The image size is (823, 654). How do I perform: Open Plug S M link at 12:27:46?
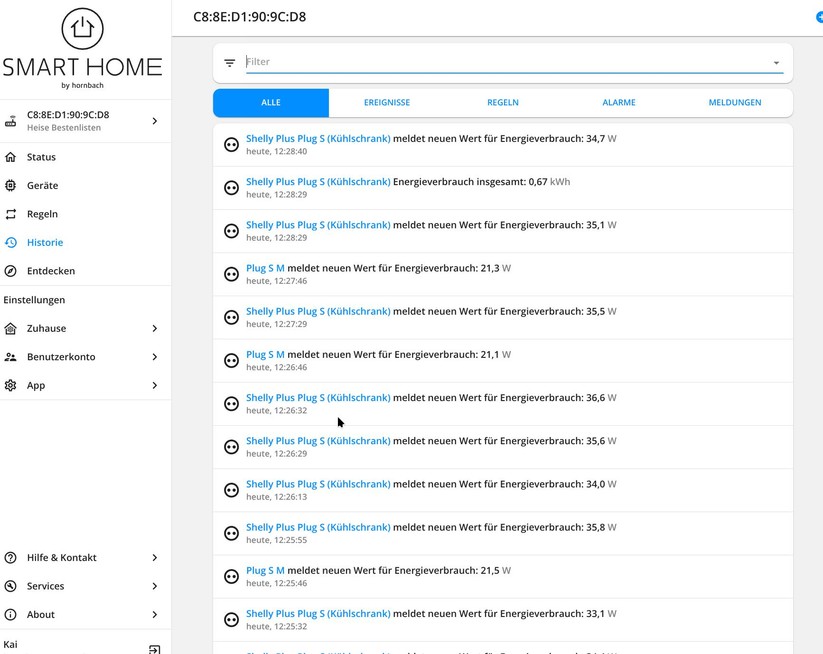click(x=265, y=268)
